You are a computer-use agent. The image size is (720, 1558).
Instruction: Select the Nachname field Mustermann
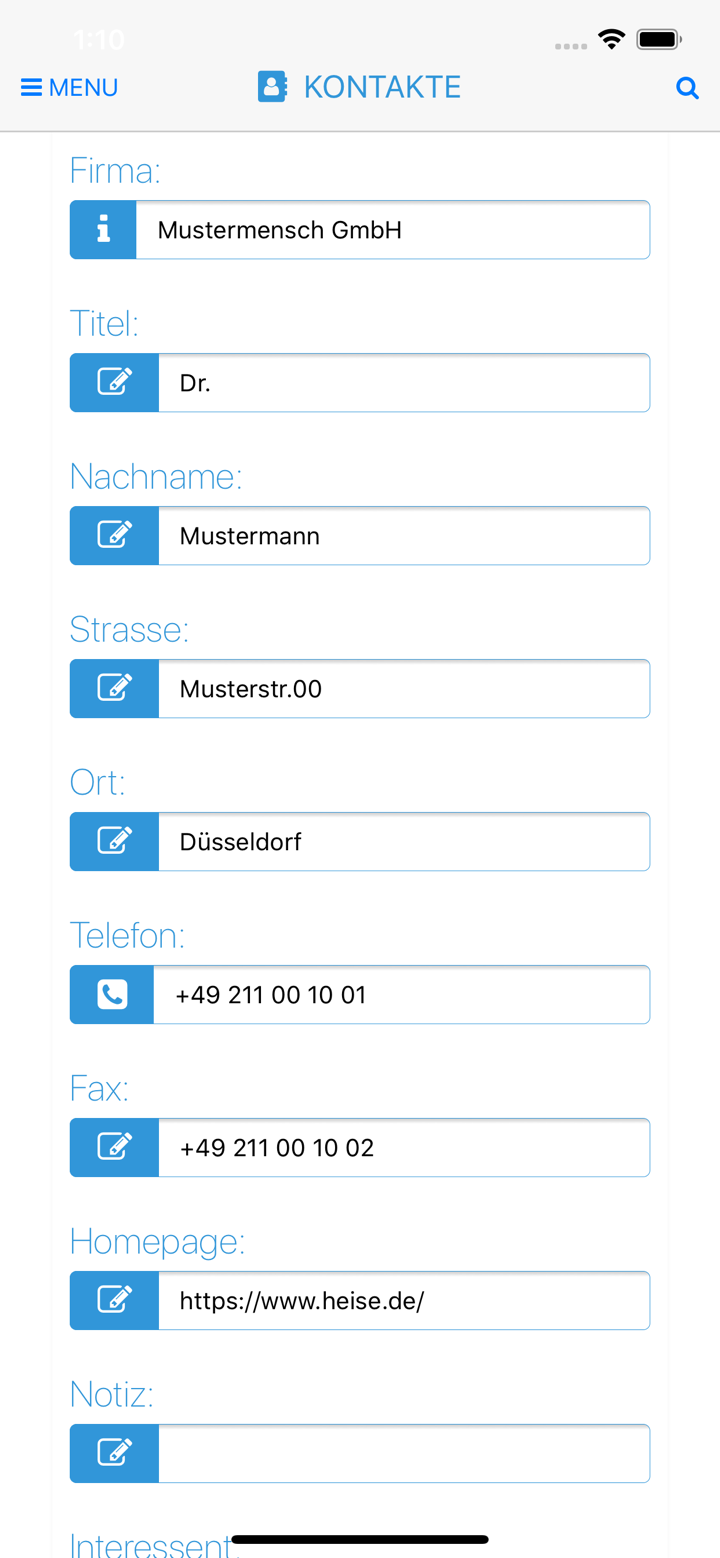tap(404, 536)
